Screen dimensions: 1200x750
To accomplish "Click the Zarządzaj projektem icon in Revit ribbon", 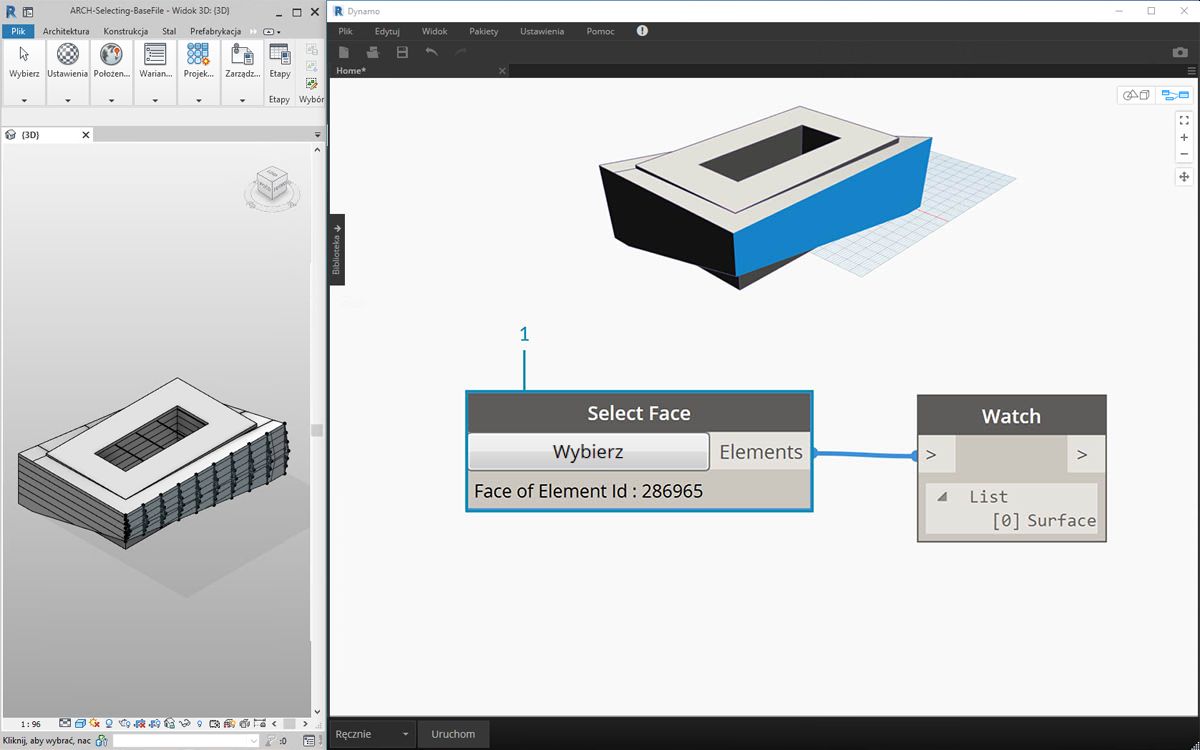I will 242,54.
